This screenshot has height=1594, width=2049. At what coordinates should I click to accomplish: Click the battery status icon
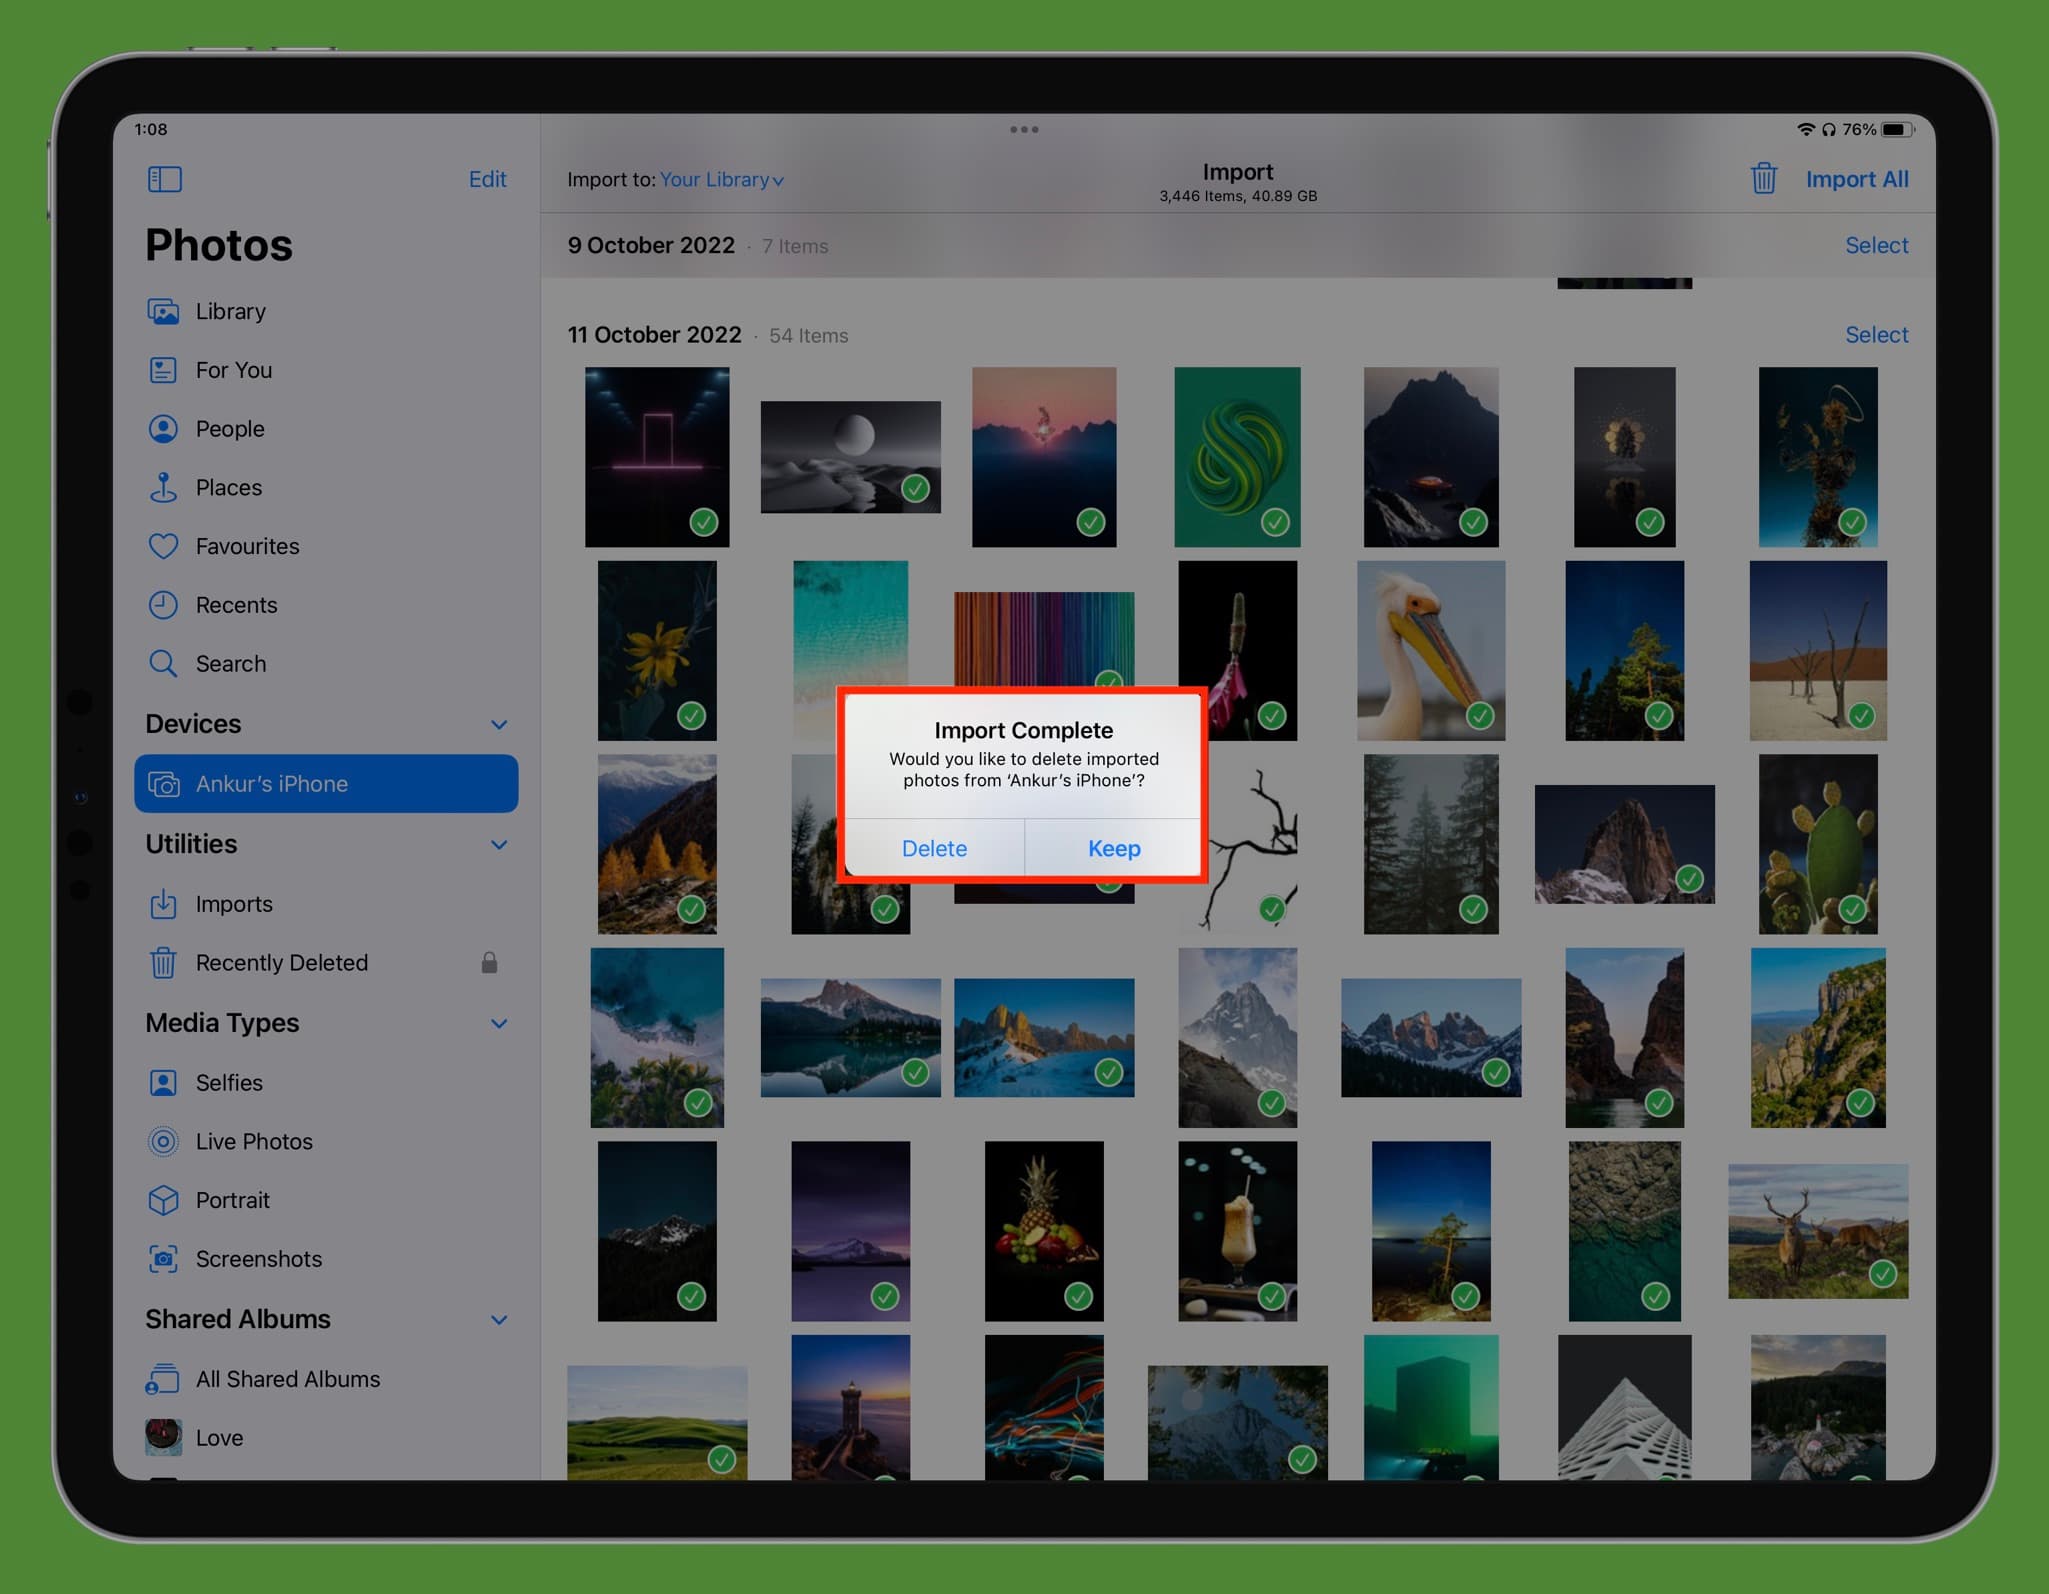[1897, 130]
